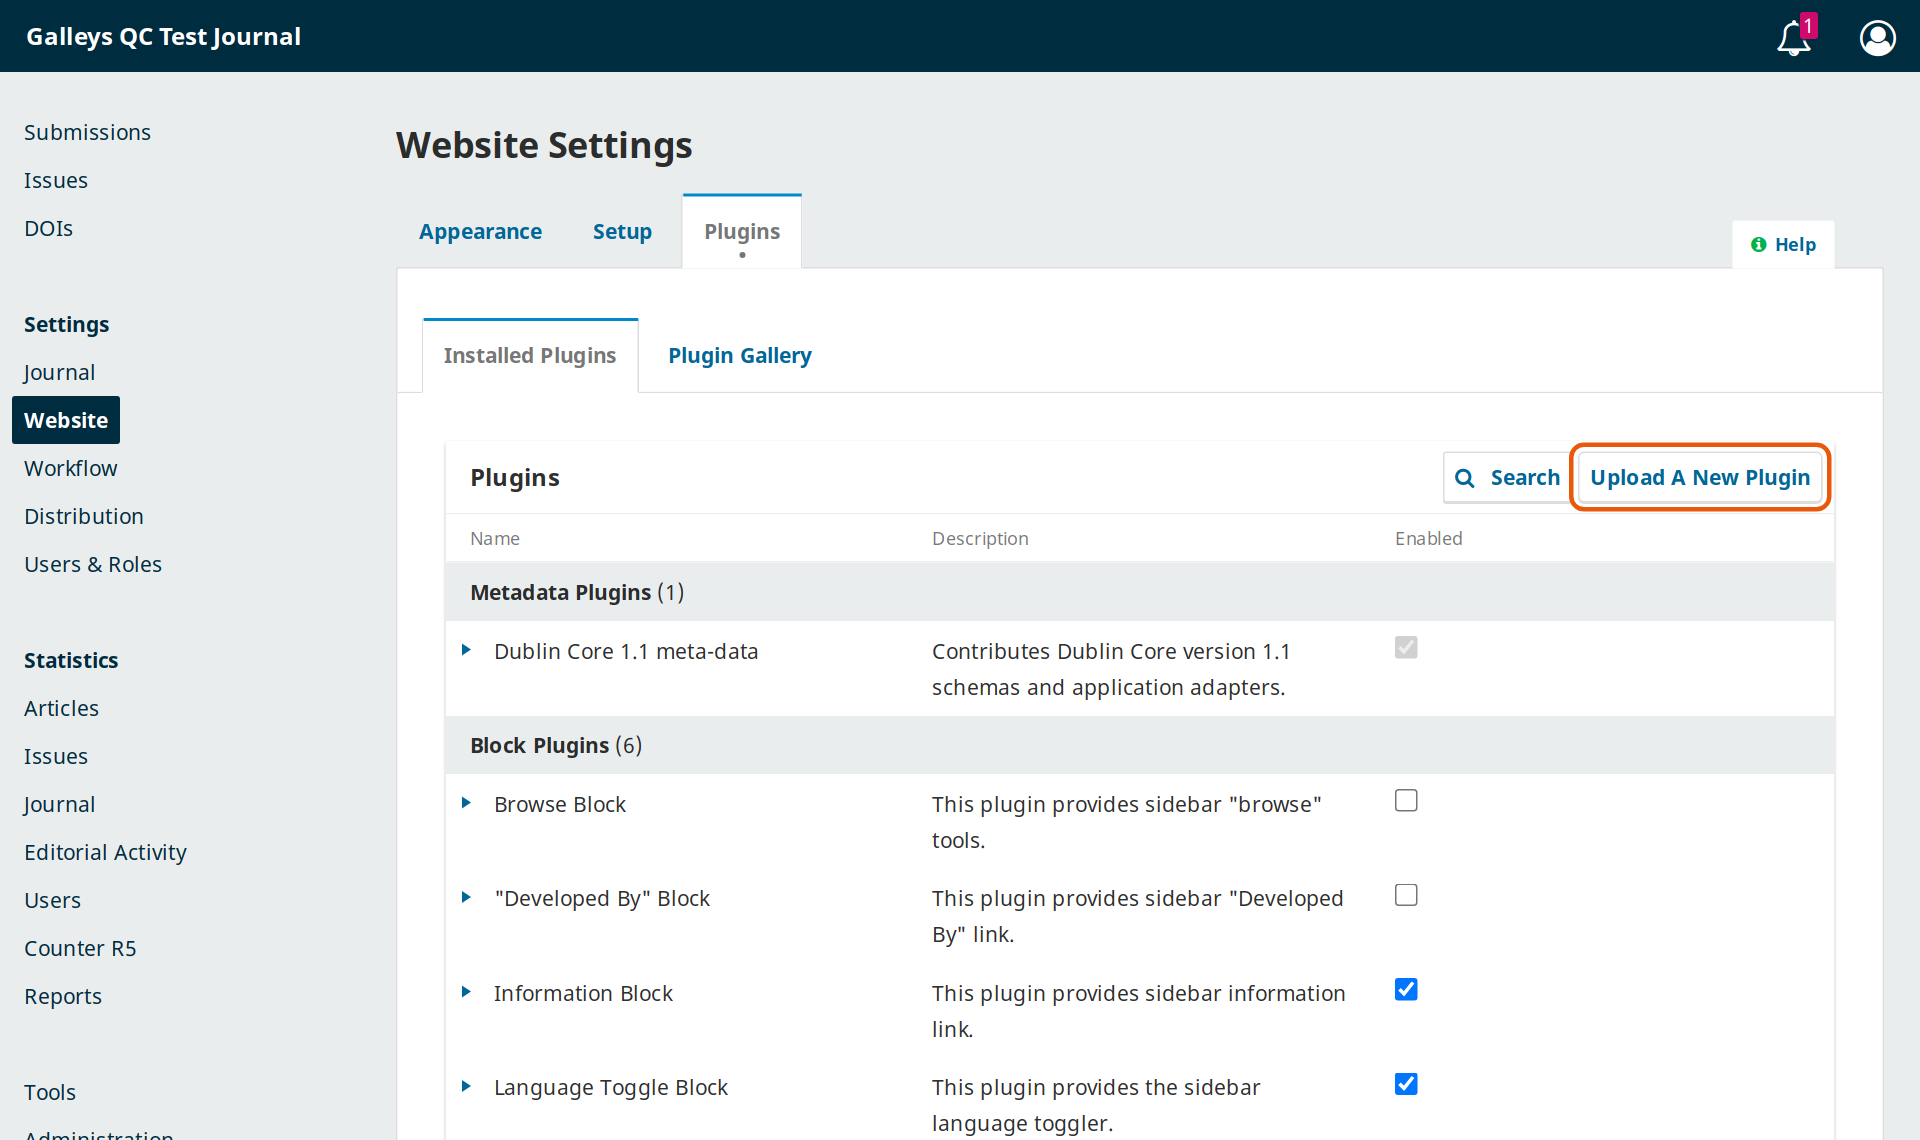This screenshot has width=1920, height=1140.
Task: Open Tools in the sidebar
Action: pyautogui.click(x=50, y=1092)
